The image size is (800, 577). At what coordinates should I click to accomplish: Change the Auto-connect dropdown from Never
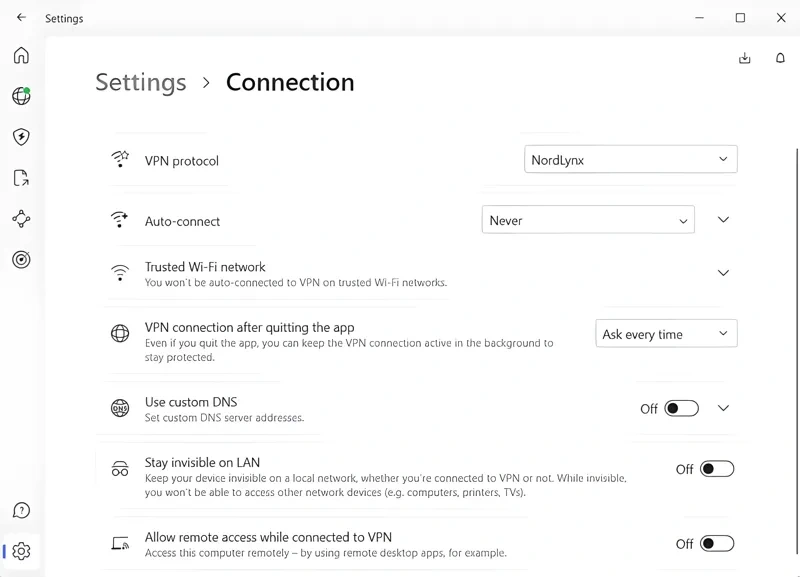(587, 220)
